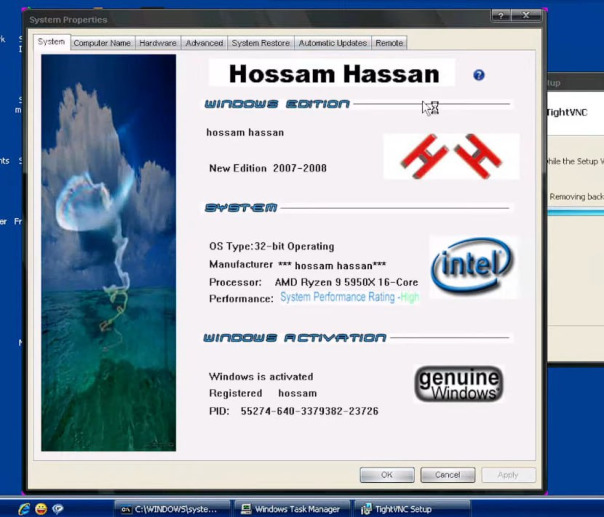Open Internet Explorer from quick launch
The height and width of the screenshot is (517, 604).
(x=24, y=509)
